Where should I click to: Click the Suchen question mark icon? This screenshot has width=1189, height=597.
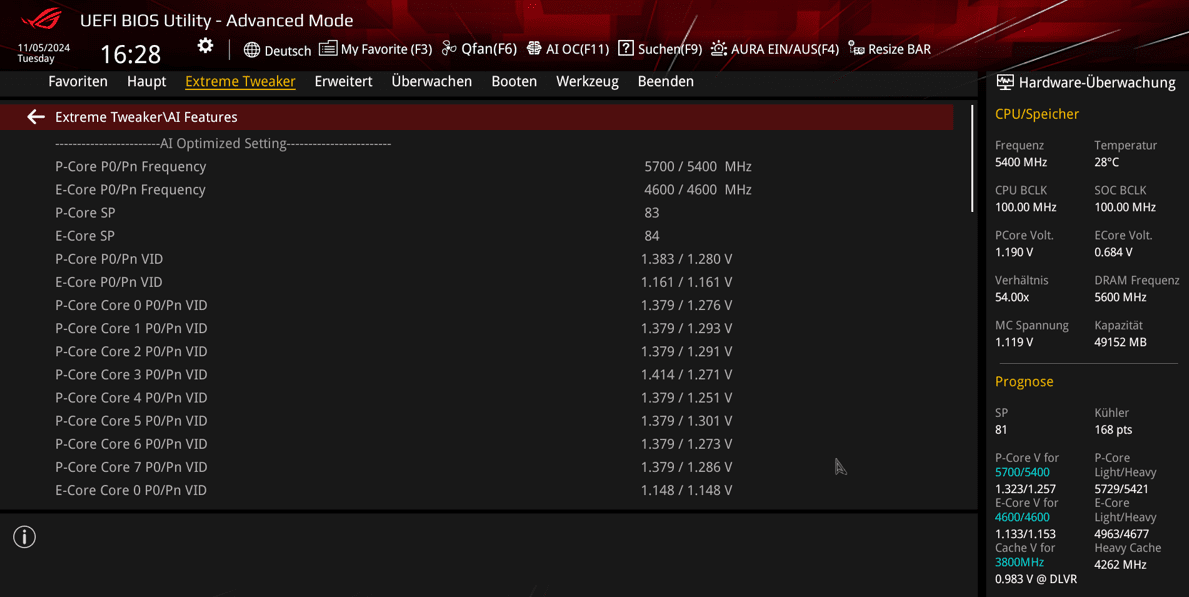tap(626, 48)
